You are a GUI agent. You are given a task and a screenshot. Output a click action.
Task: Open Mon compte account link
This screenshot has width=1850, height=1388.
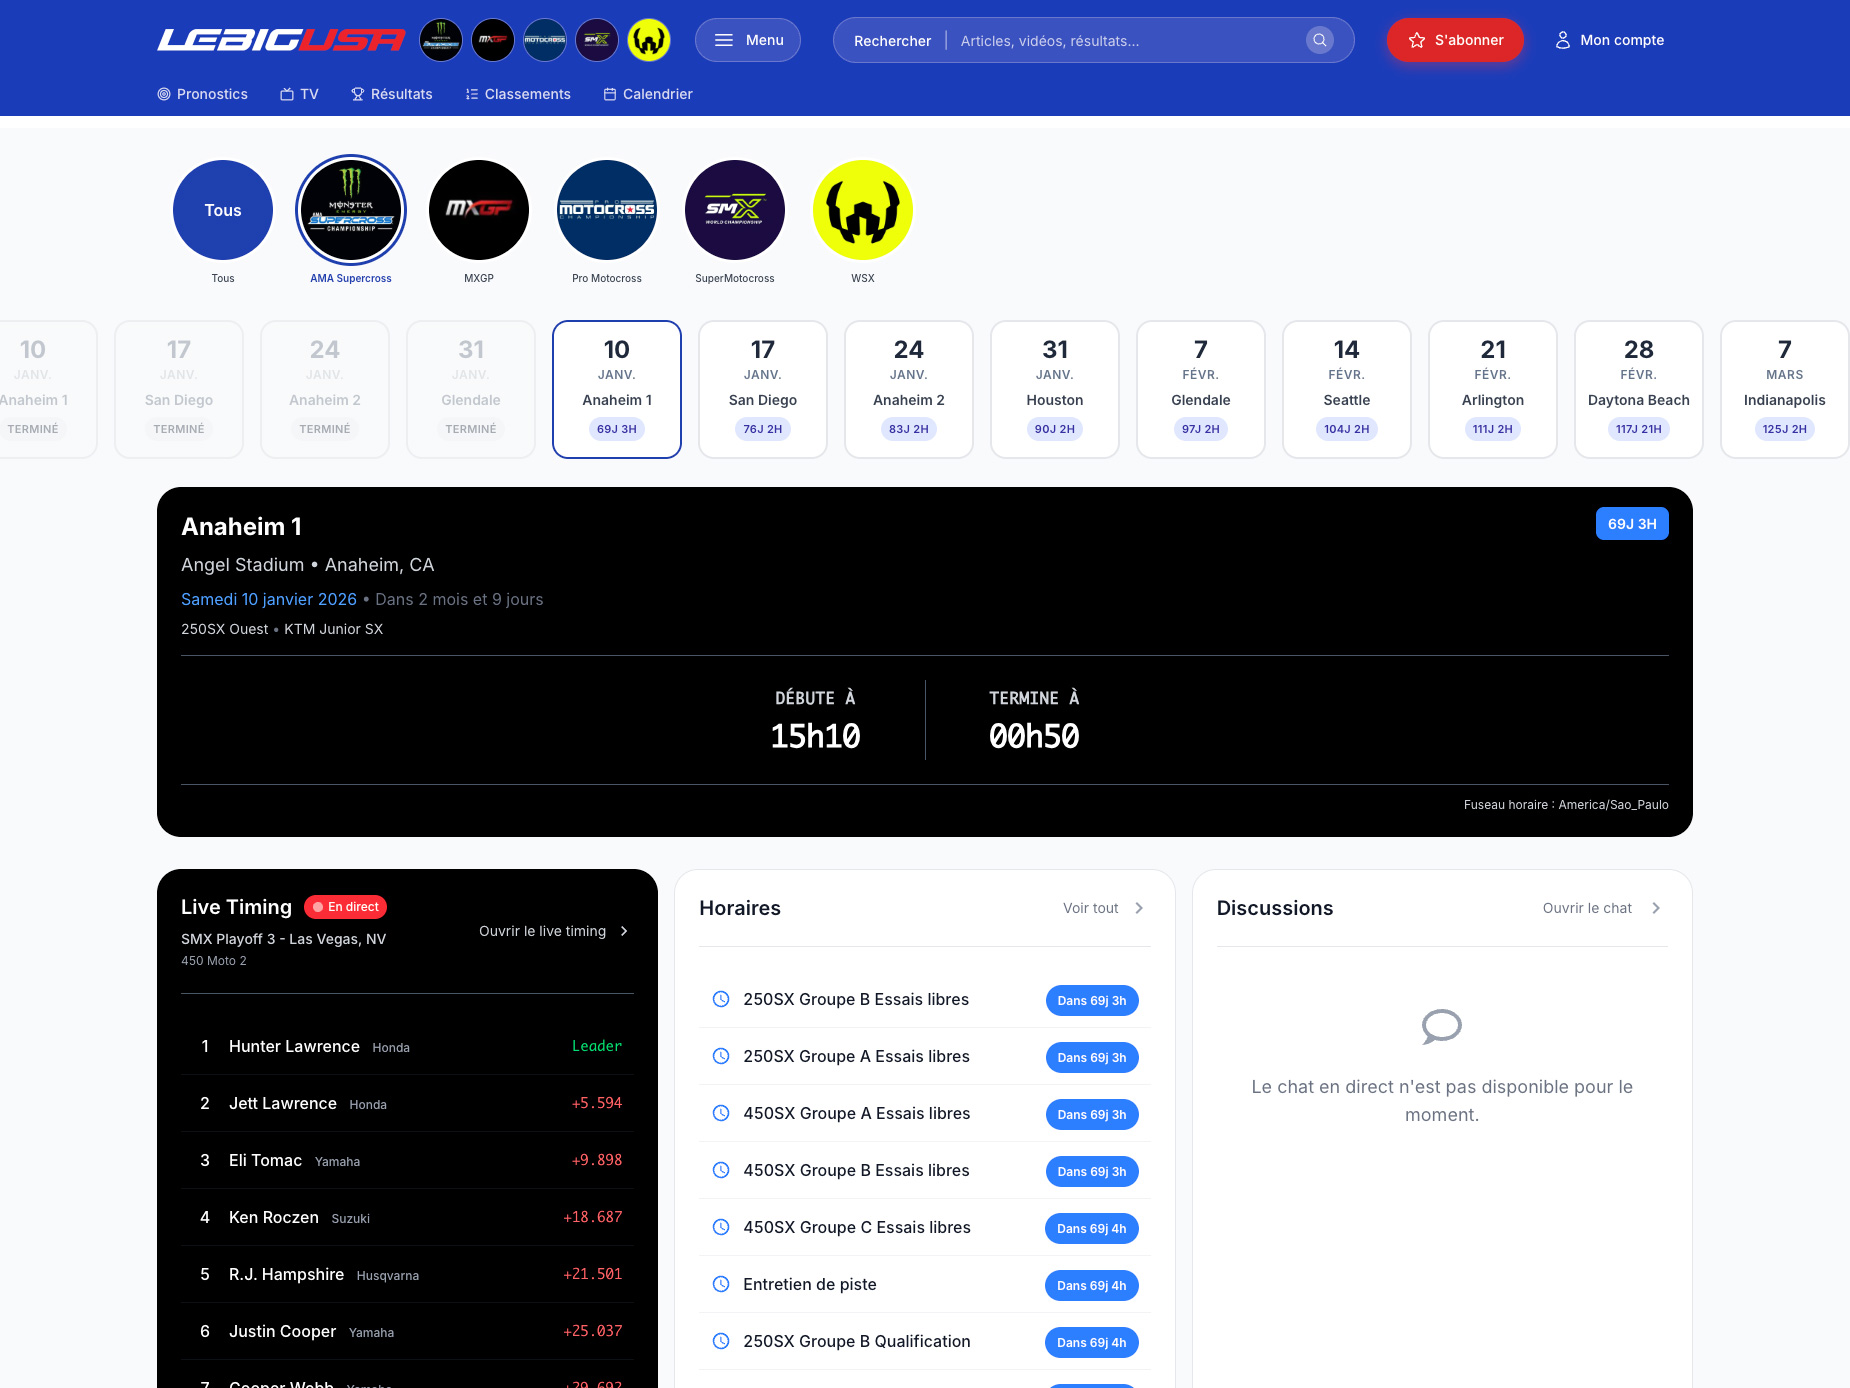tap(1609, 40)
